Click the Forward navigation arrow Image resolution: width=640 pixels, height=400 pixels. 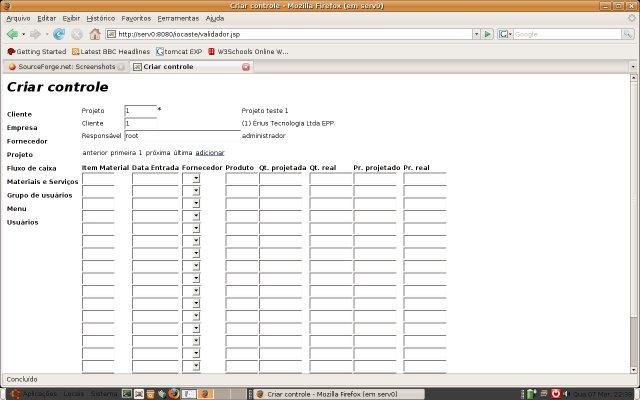point(36,34)
